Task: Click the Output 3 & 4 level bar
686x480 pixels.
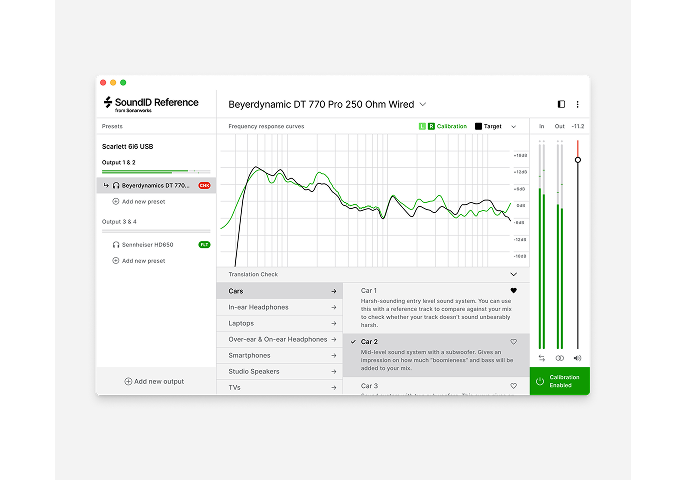Action: [x=156, y=231]
